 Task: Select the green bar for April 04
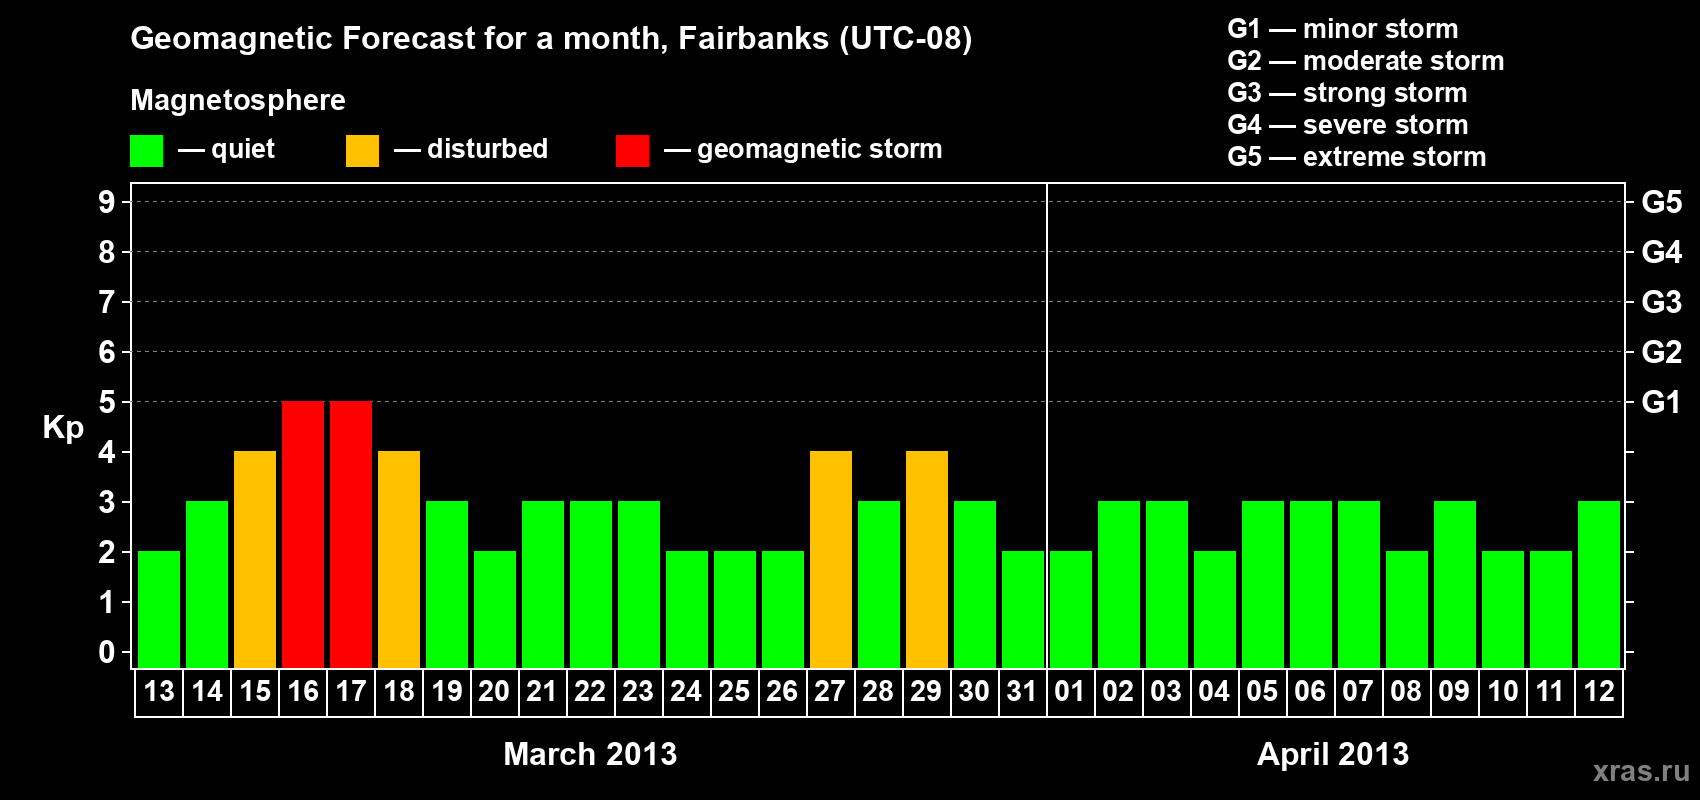(1215, 610)
